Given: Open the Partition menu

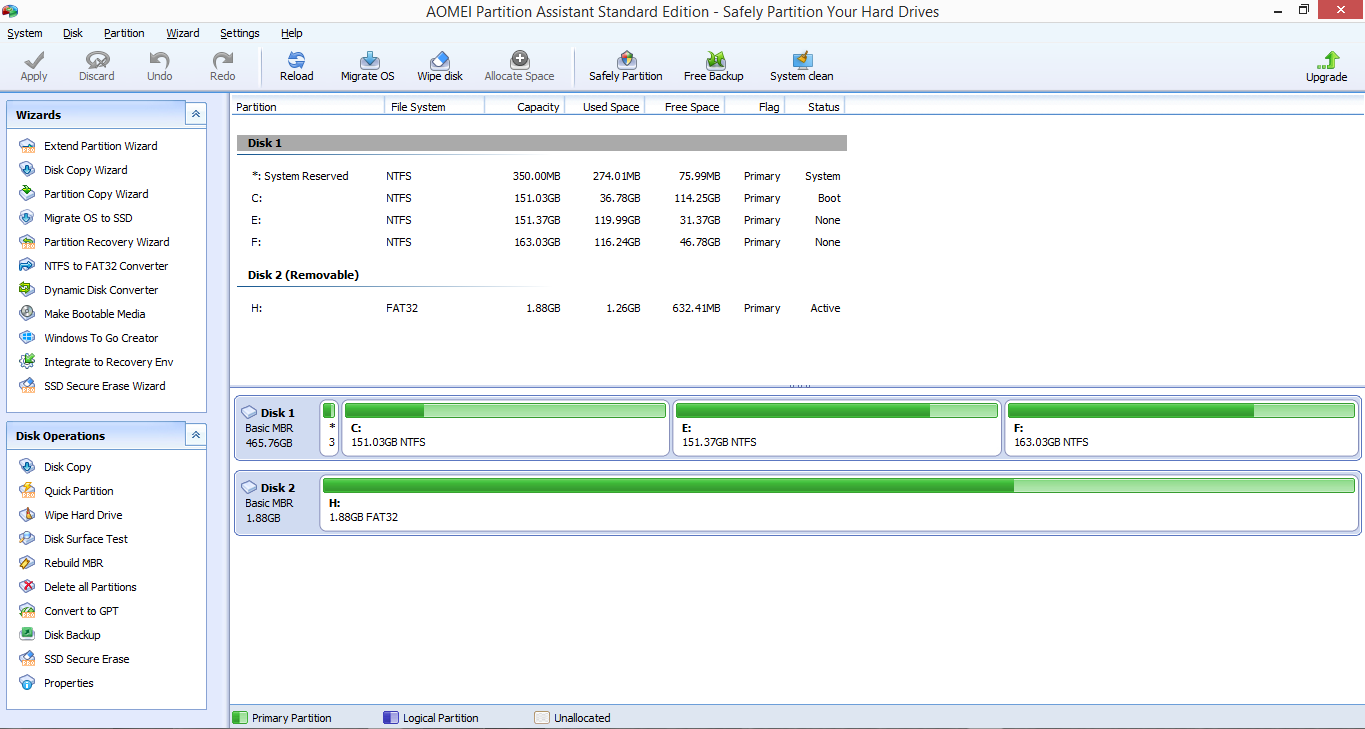Looking at the screenshot, I should point(124,33).
